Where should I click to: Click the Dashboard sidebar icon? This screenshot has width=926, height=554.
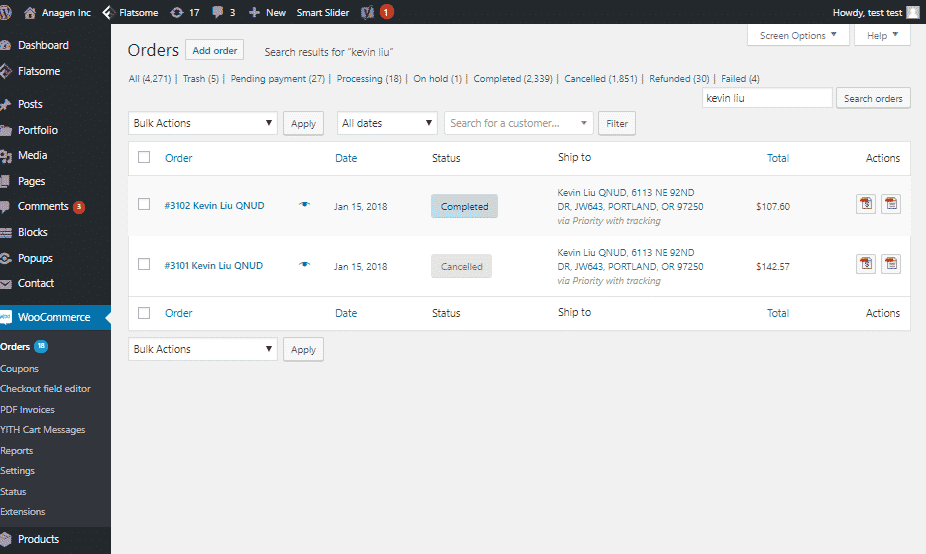[5, 45]
